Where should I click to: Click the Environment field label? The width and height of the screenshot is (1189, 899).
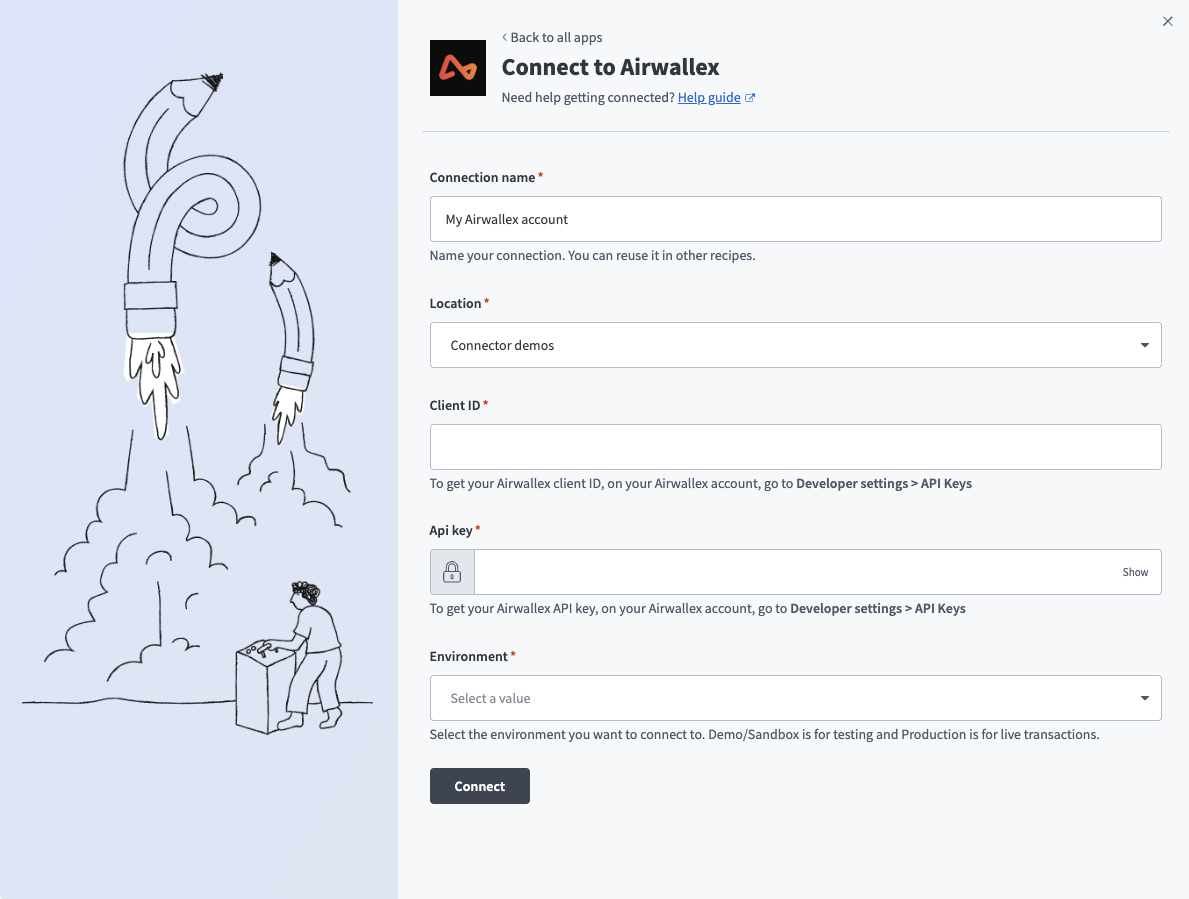pos(469,656)
